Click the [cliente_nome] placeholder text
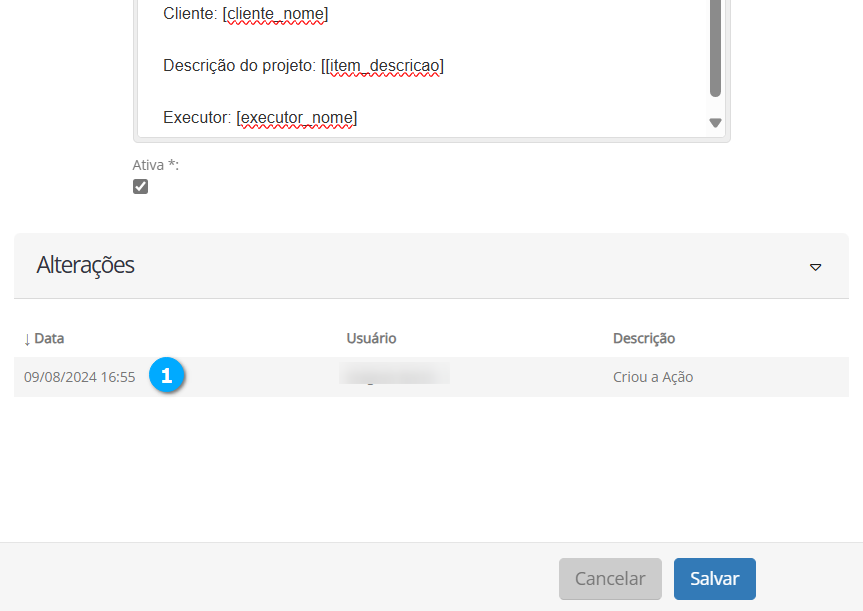The height and width of the screenshot is (611, 863). (275, 14)
